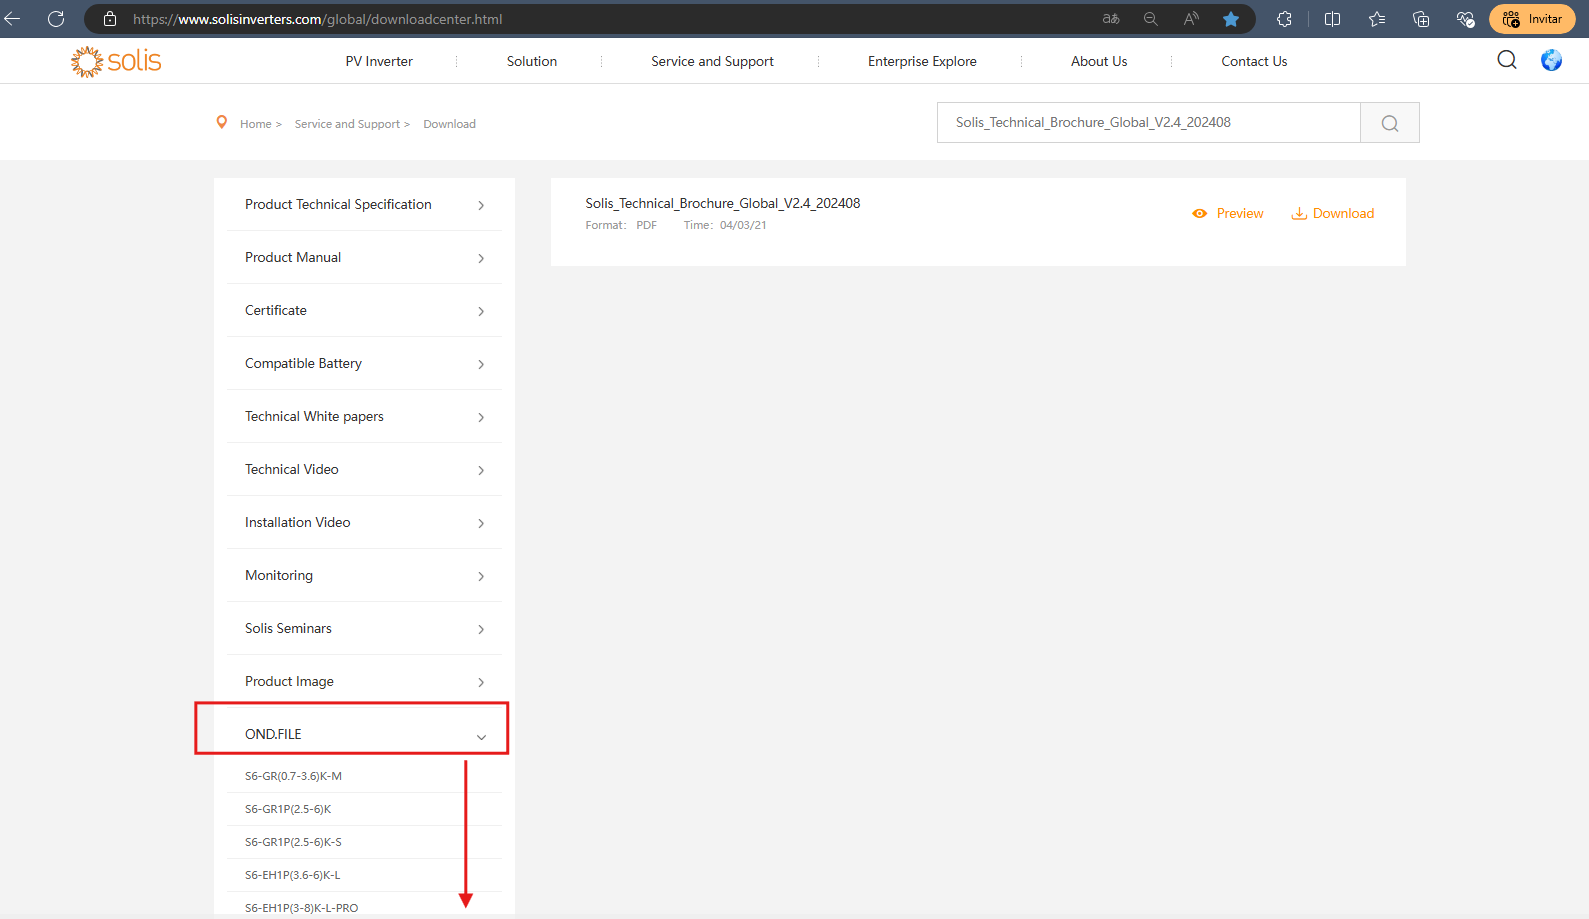
Task: Open the globe language selector
Action: point(1551,60)
